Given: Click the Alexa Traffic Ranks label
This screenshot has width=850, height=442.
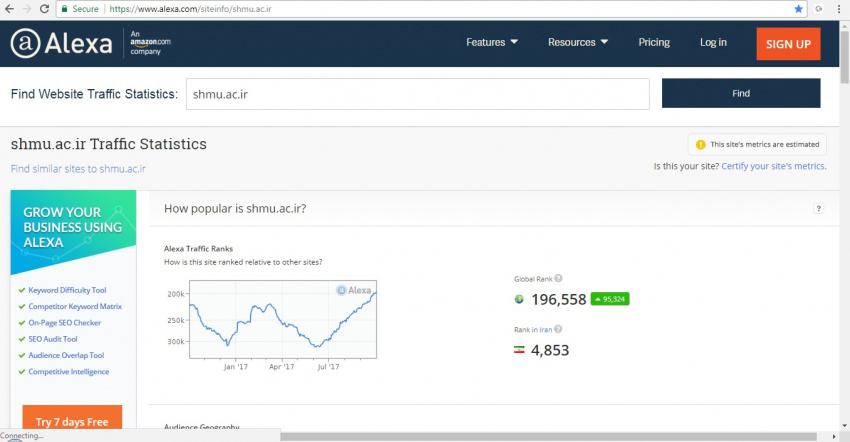Looking at the screenshot, I should (x=198, y=248).
